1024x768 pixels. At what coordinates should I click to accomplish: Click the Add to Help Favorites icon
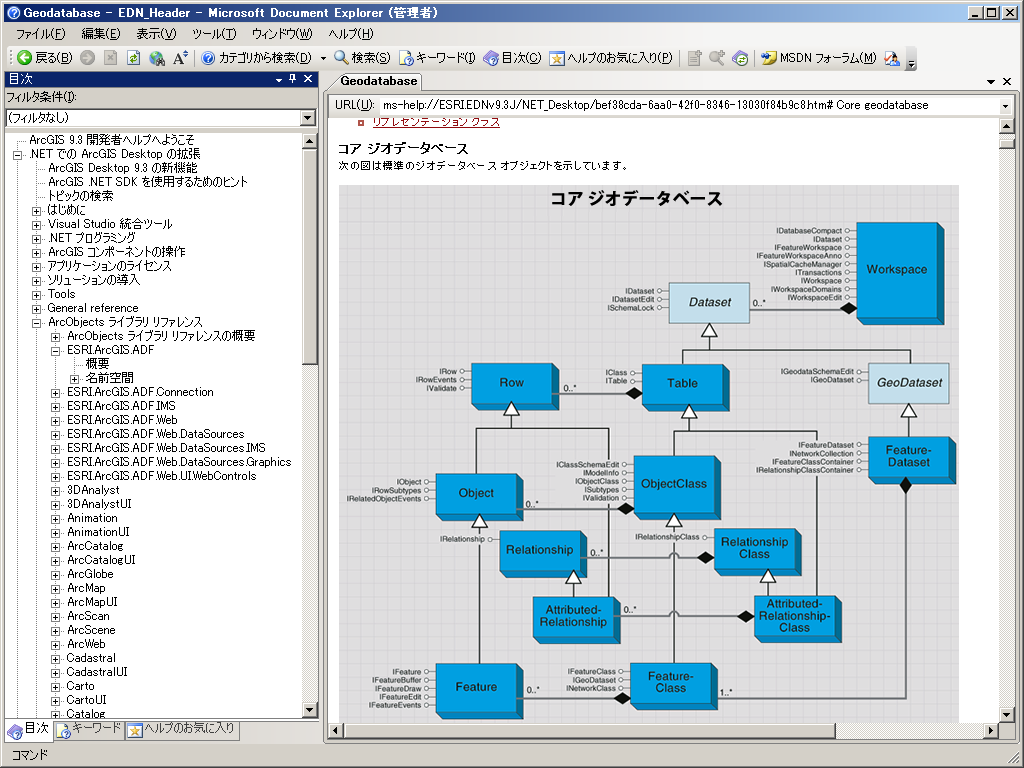pos(694,58)
